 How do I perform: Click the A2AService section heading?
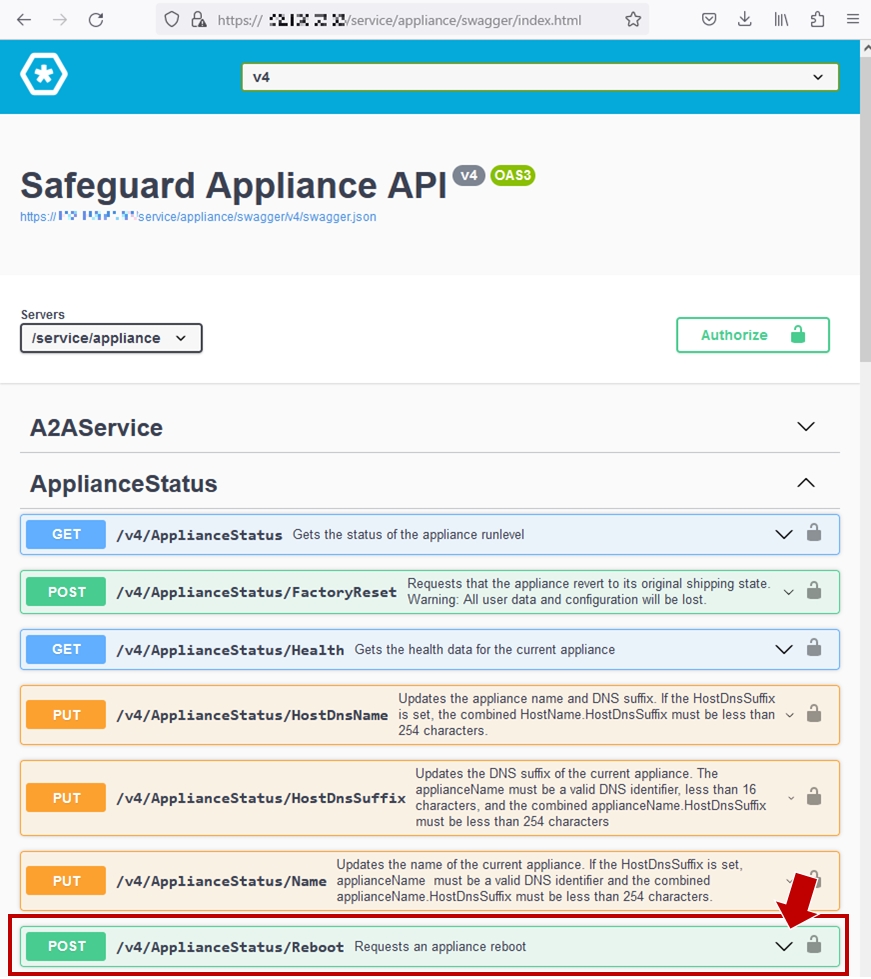point(96,428)
